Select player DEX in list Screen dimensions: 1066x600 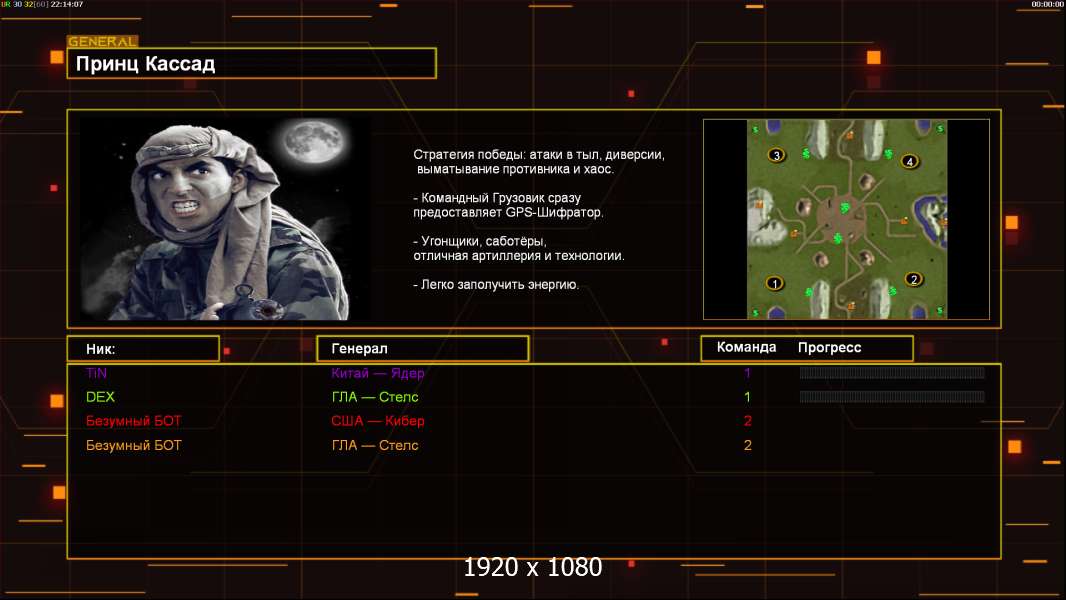click(100, 397)
